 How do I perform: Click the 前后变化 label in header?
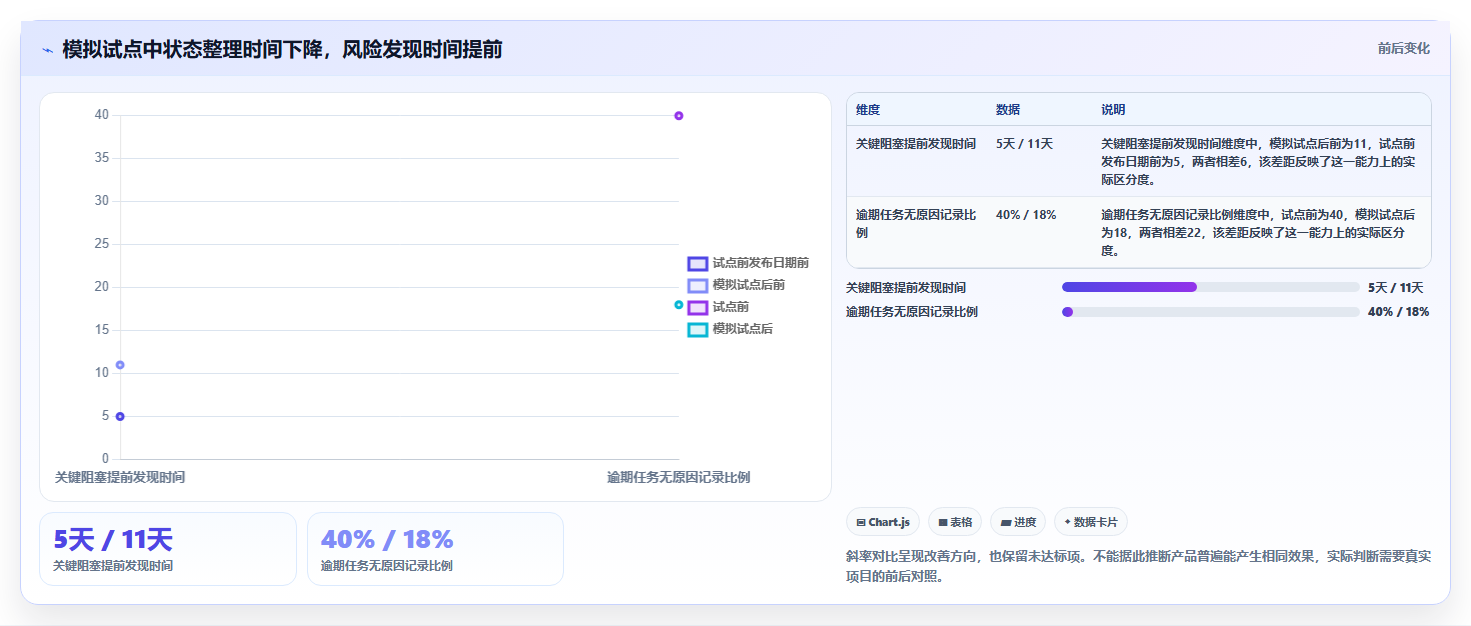click(x=1403, y=48)
